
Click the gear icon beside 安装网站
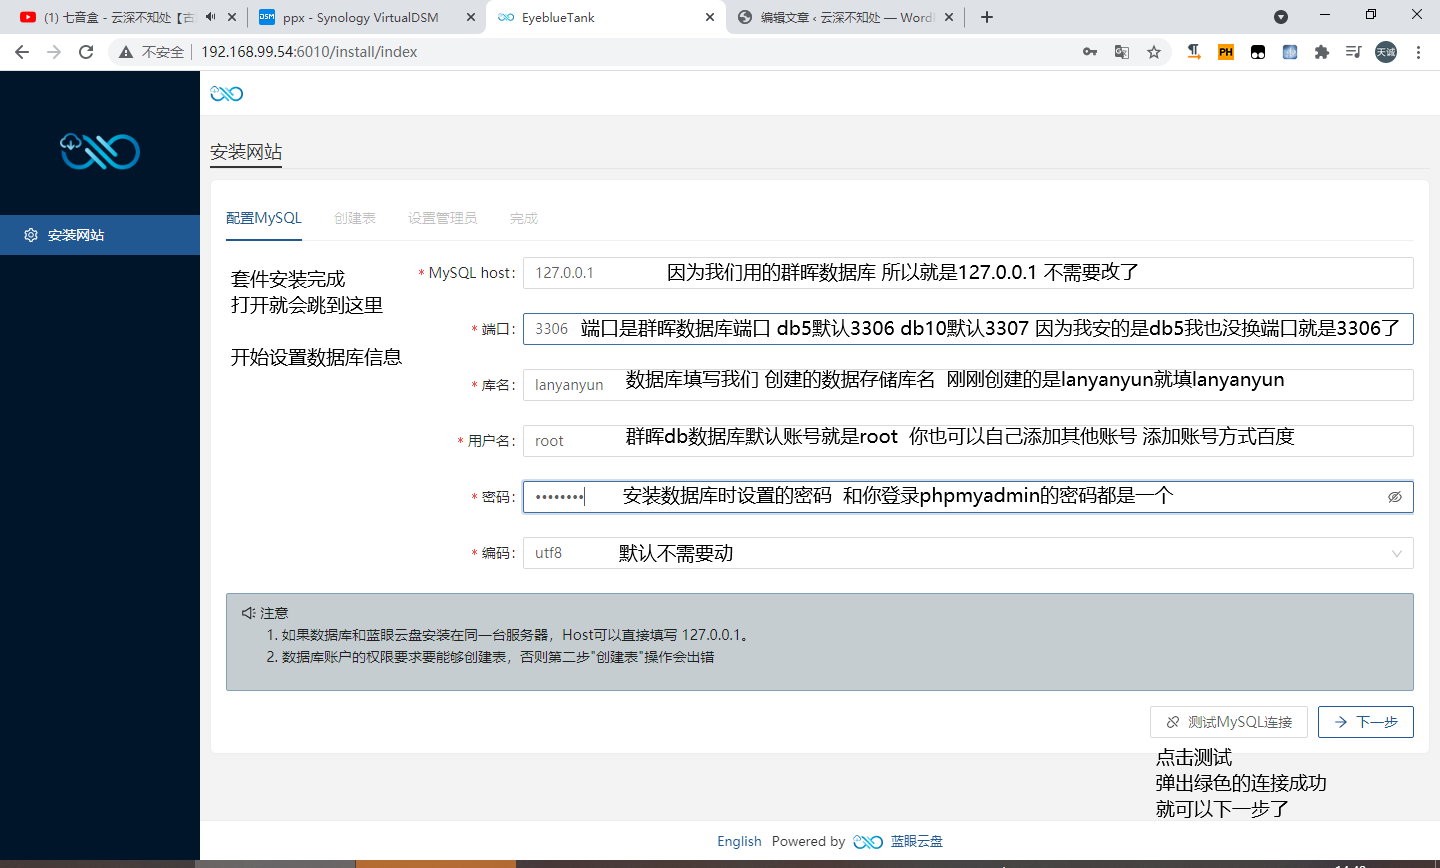point(30,235)
